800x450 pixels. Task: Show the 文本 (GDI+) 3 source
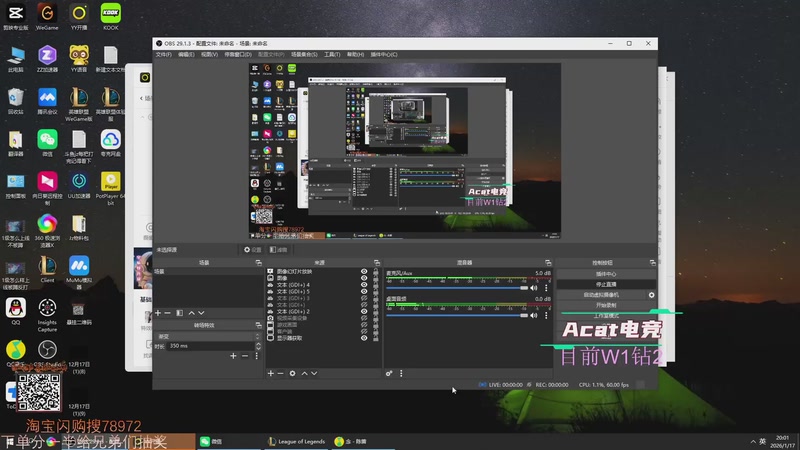(x=364, y=298)
